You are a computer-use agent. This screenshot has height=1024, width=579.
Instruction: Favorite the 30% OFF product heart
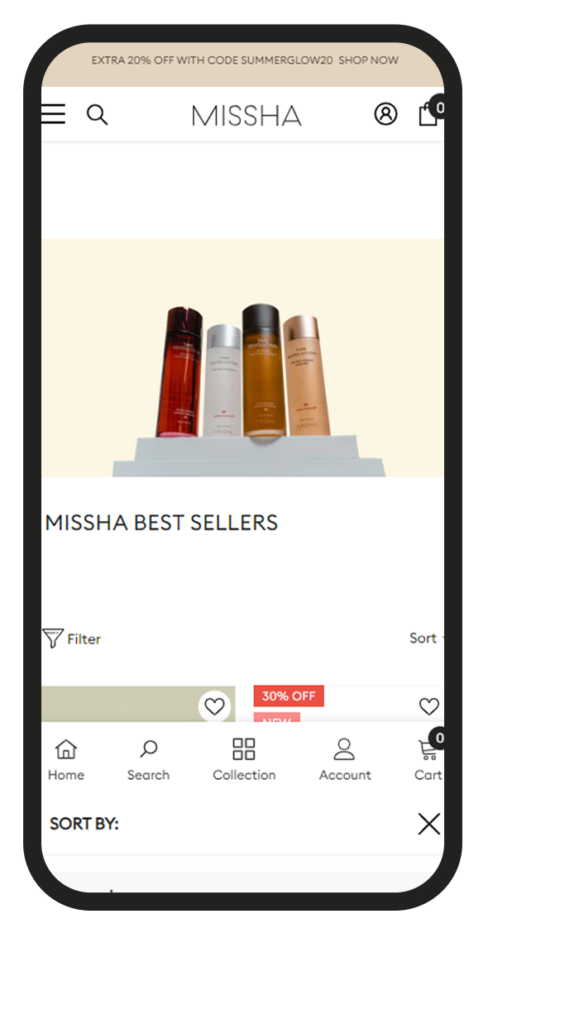pyautogui.click(x=429, y=706)
